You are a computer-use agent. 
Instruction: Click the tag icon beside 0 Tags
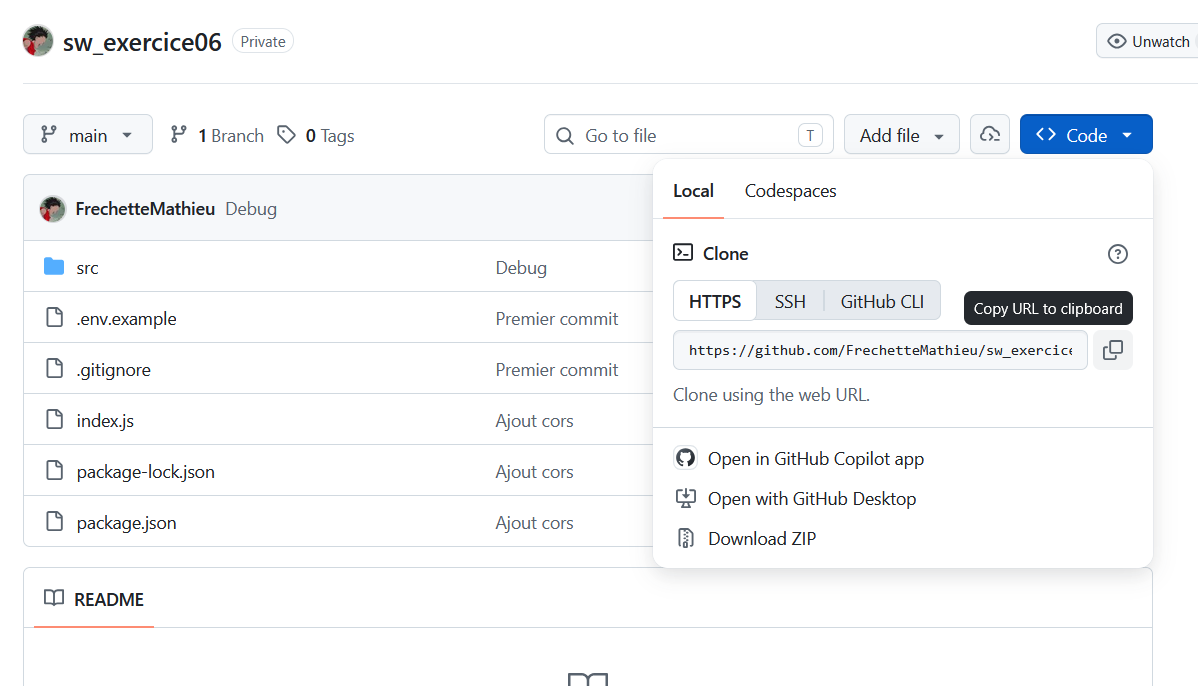(287, 135)
